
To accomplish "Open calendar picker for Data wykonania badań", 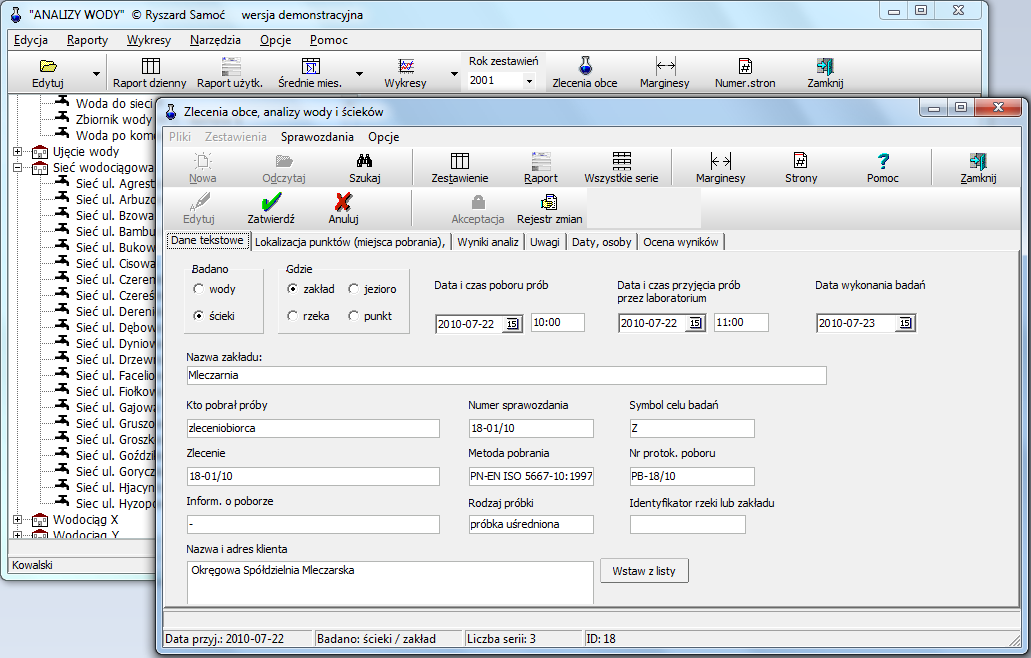I will pyautogui.click(x=905, y=323).
